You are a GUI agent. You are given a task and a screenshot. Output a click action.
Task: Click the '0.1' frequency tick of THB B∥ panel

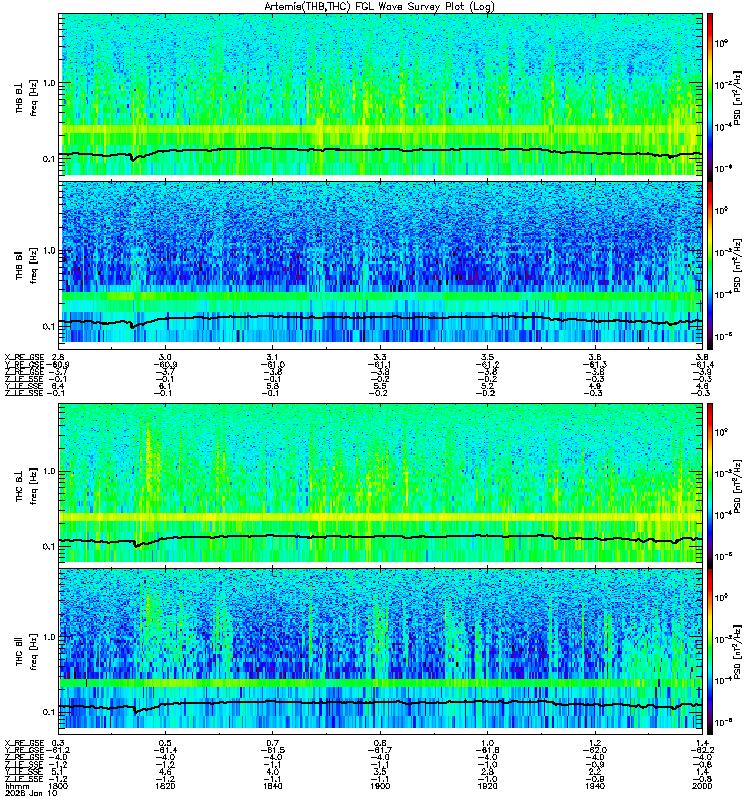coord(49,327)
